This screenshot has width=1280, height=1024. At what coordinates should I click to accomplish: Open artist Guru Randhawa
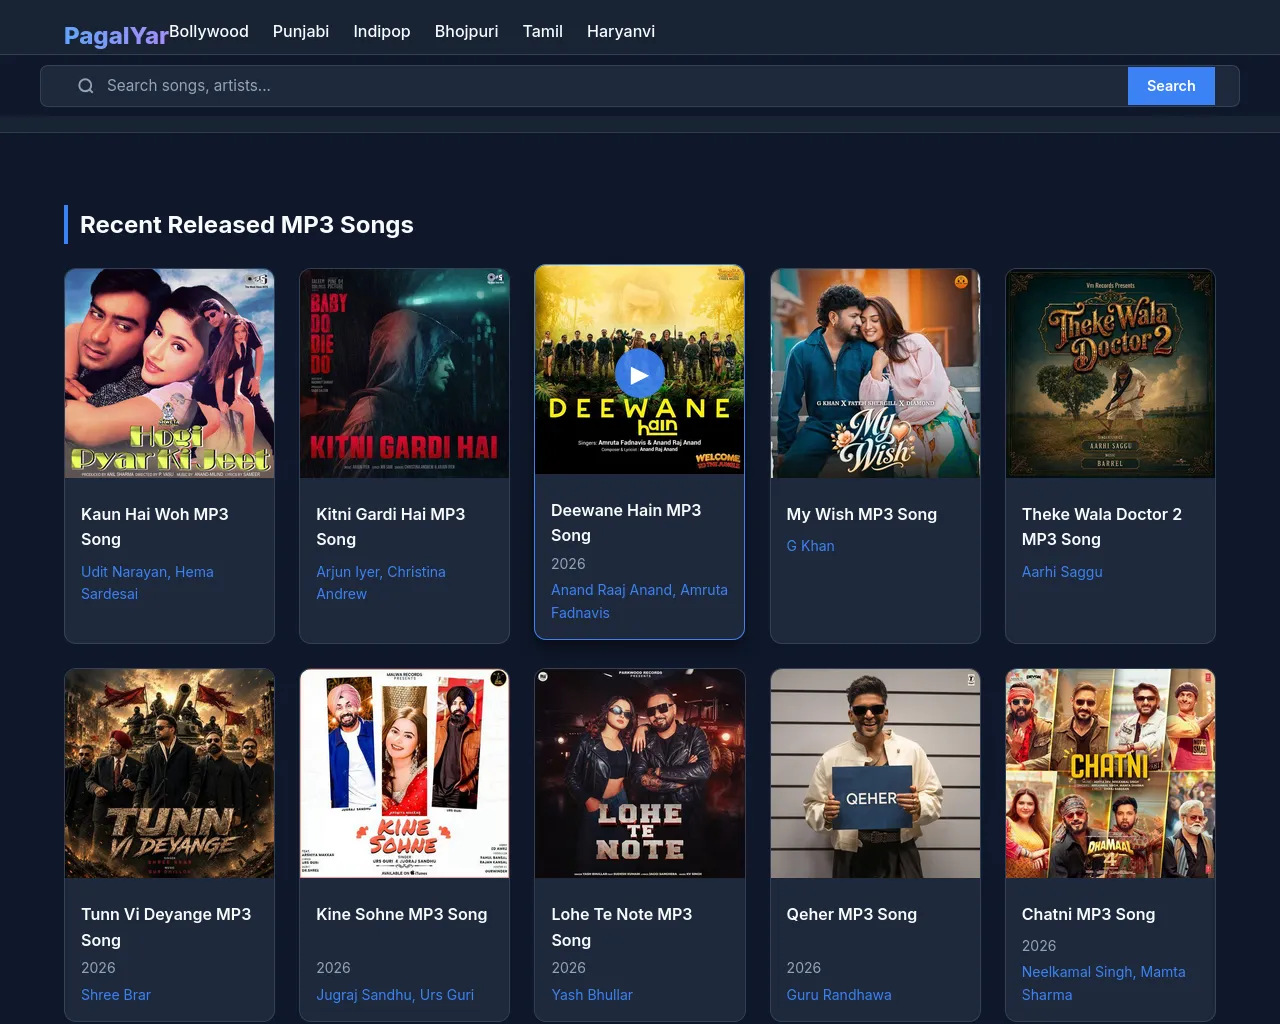click(x=839, y=995)
